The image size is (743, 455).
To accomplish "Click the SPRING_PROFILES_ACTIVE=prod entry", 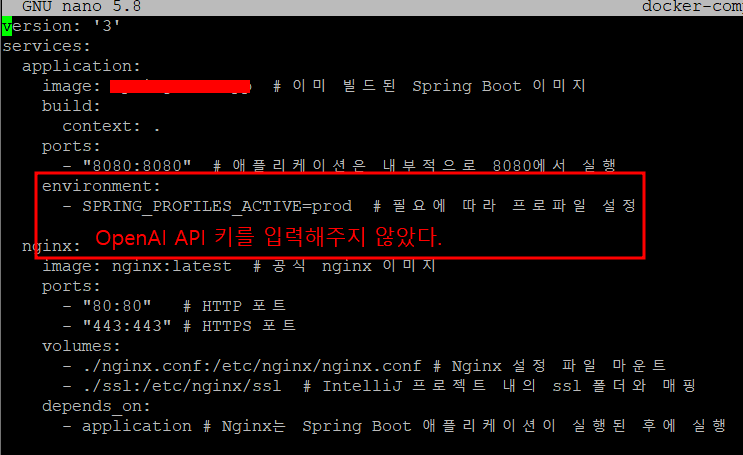I will [x=217, y=206].
